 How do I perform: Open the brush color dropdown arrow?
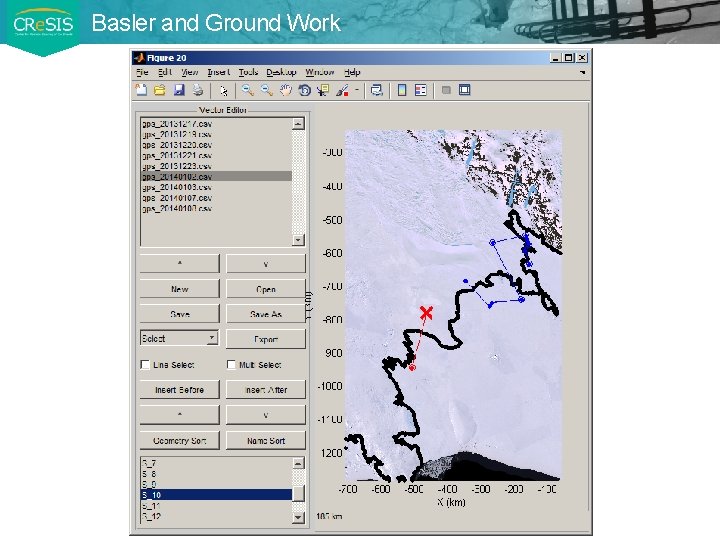pos(356,90)
